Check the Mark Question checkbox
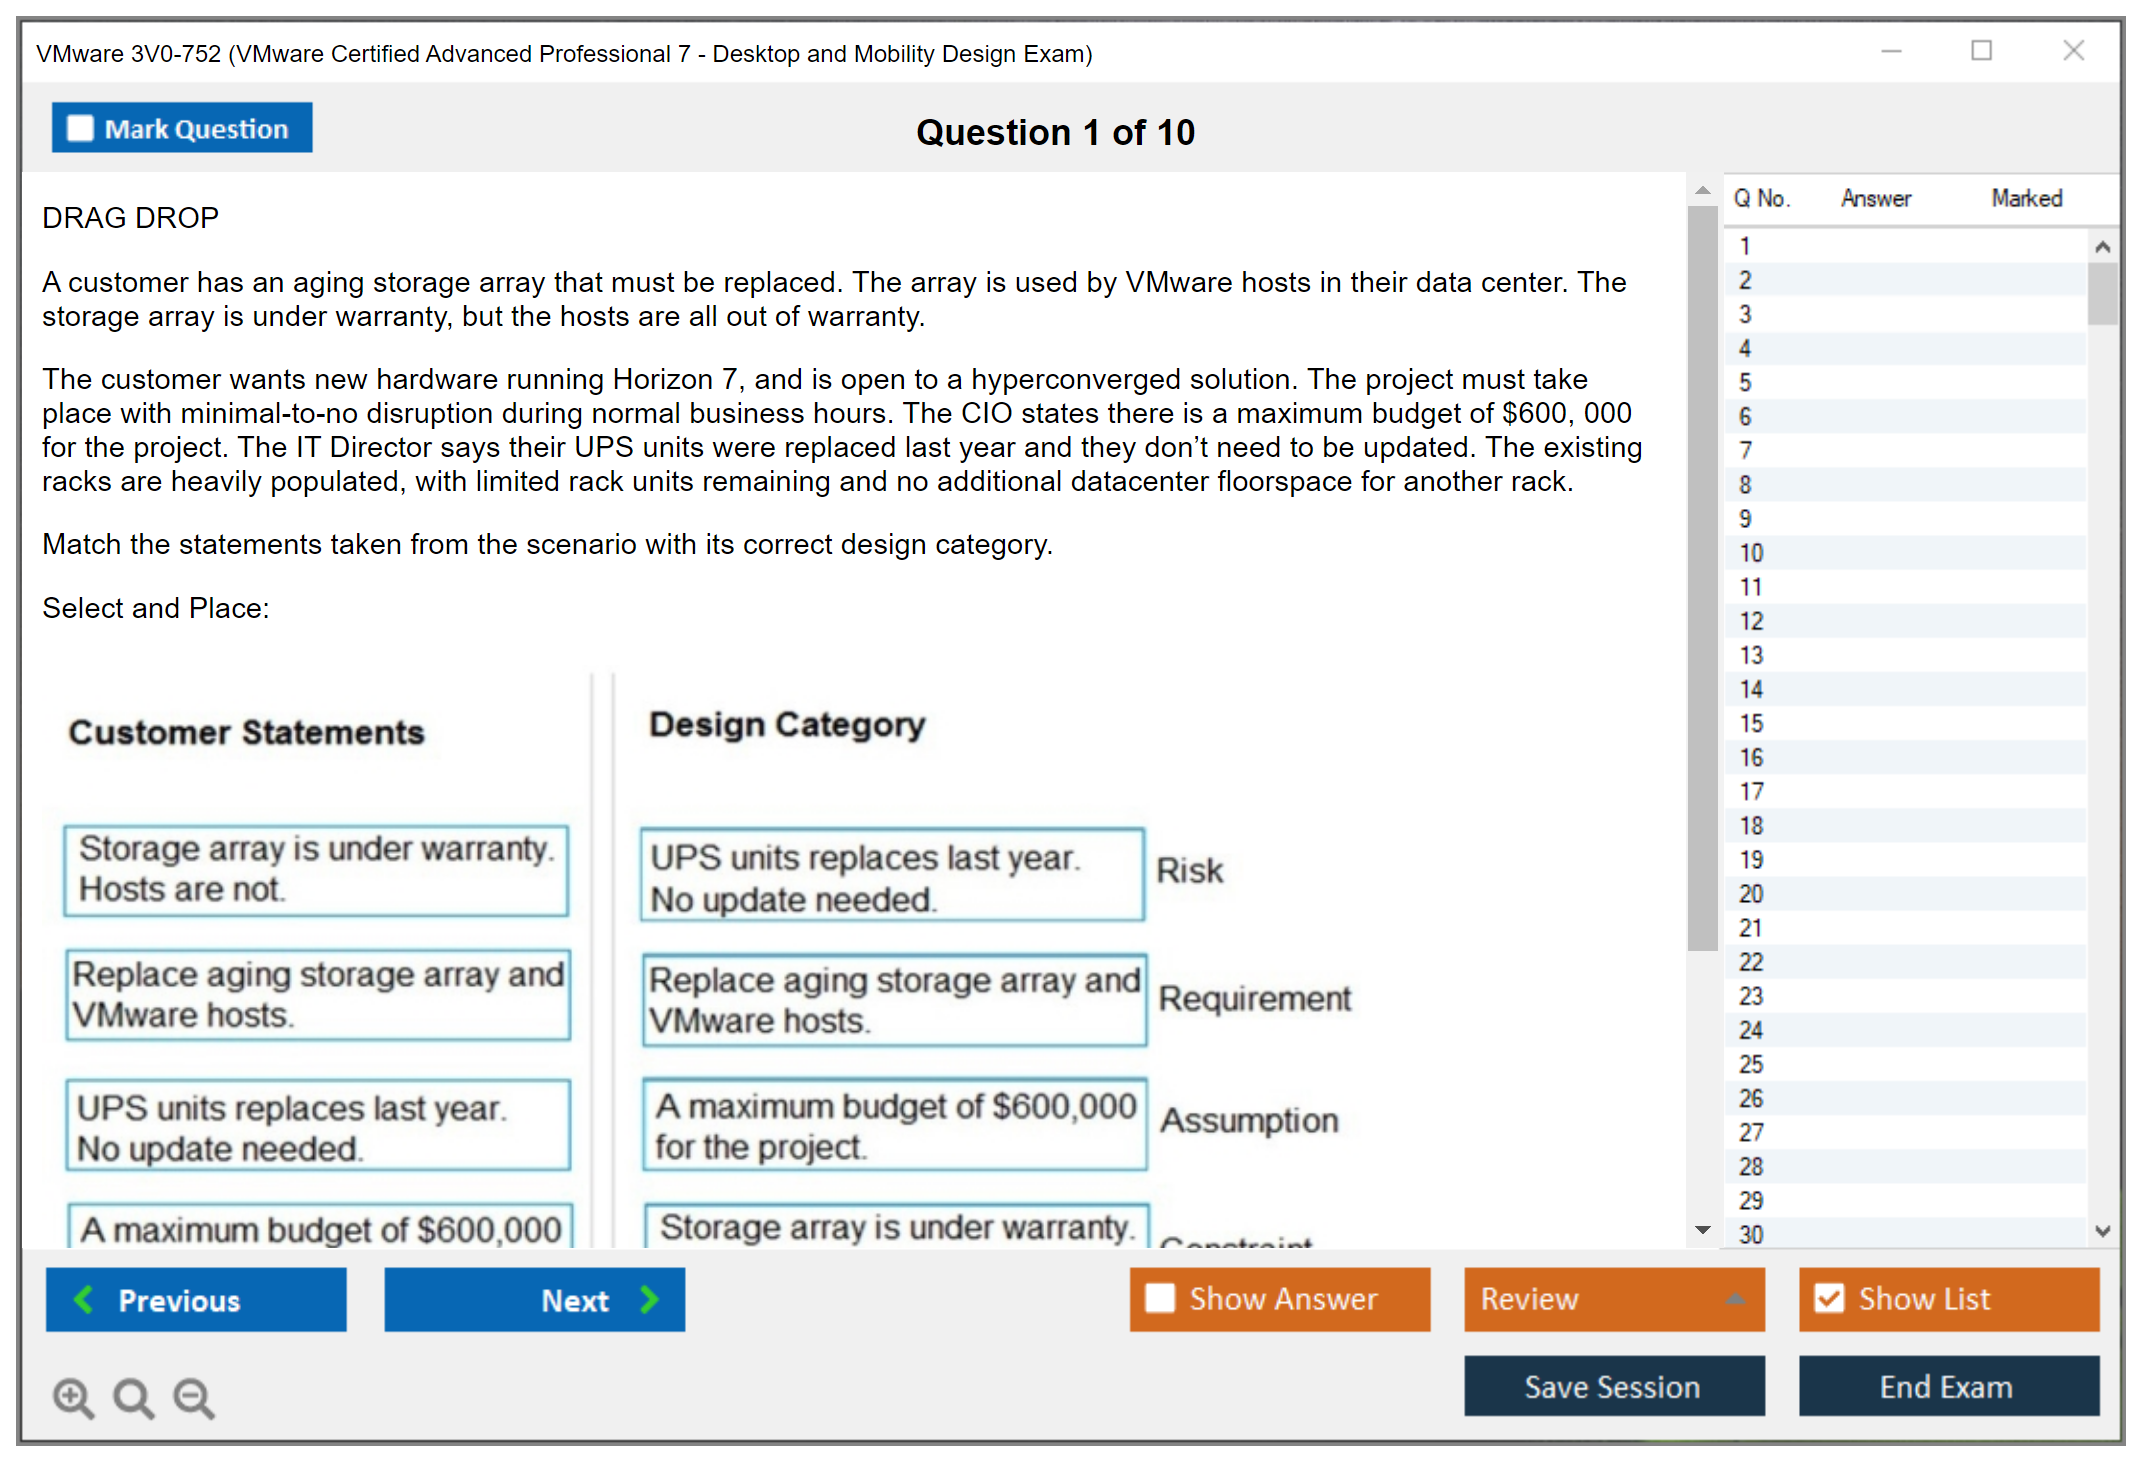Image resolution: width=2150 pixels, height=1470 pixels. (80, 129)
